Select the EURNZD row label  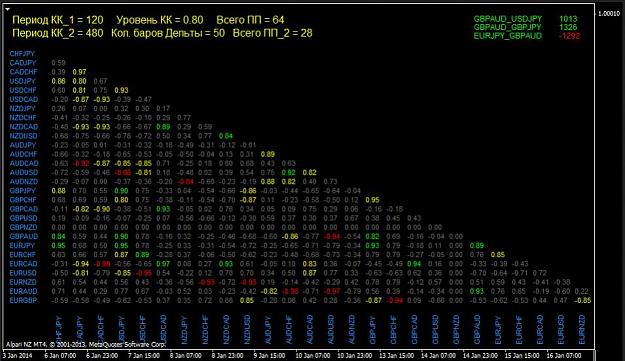(x=24, y=282)
